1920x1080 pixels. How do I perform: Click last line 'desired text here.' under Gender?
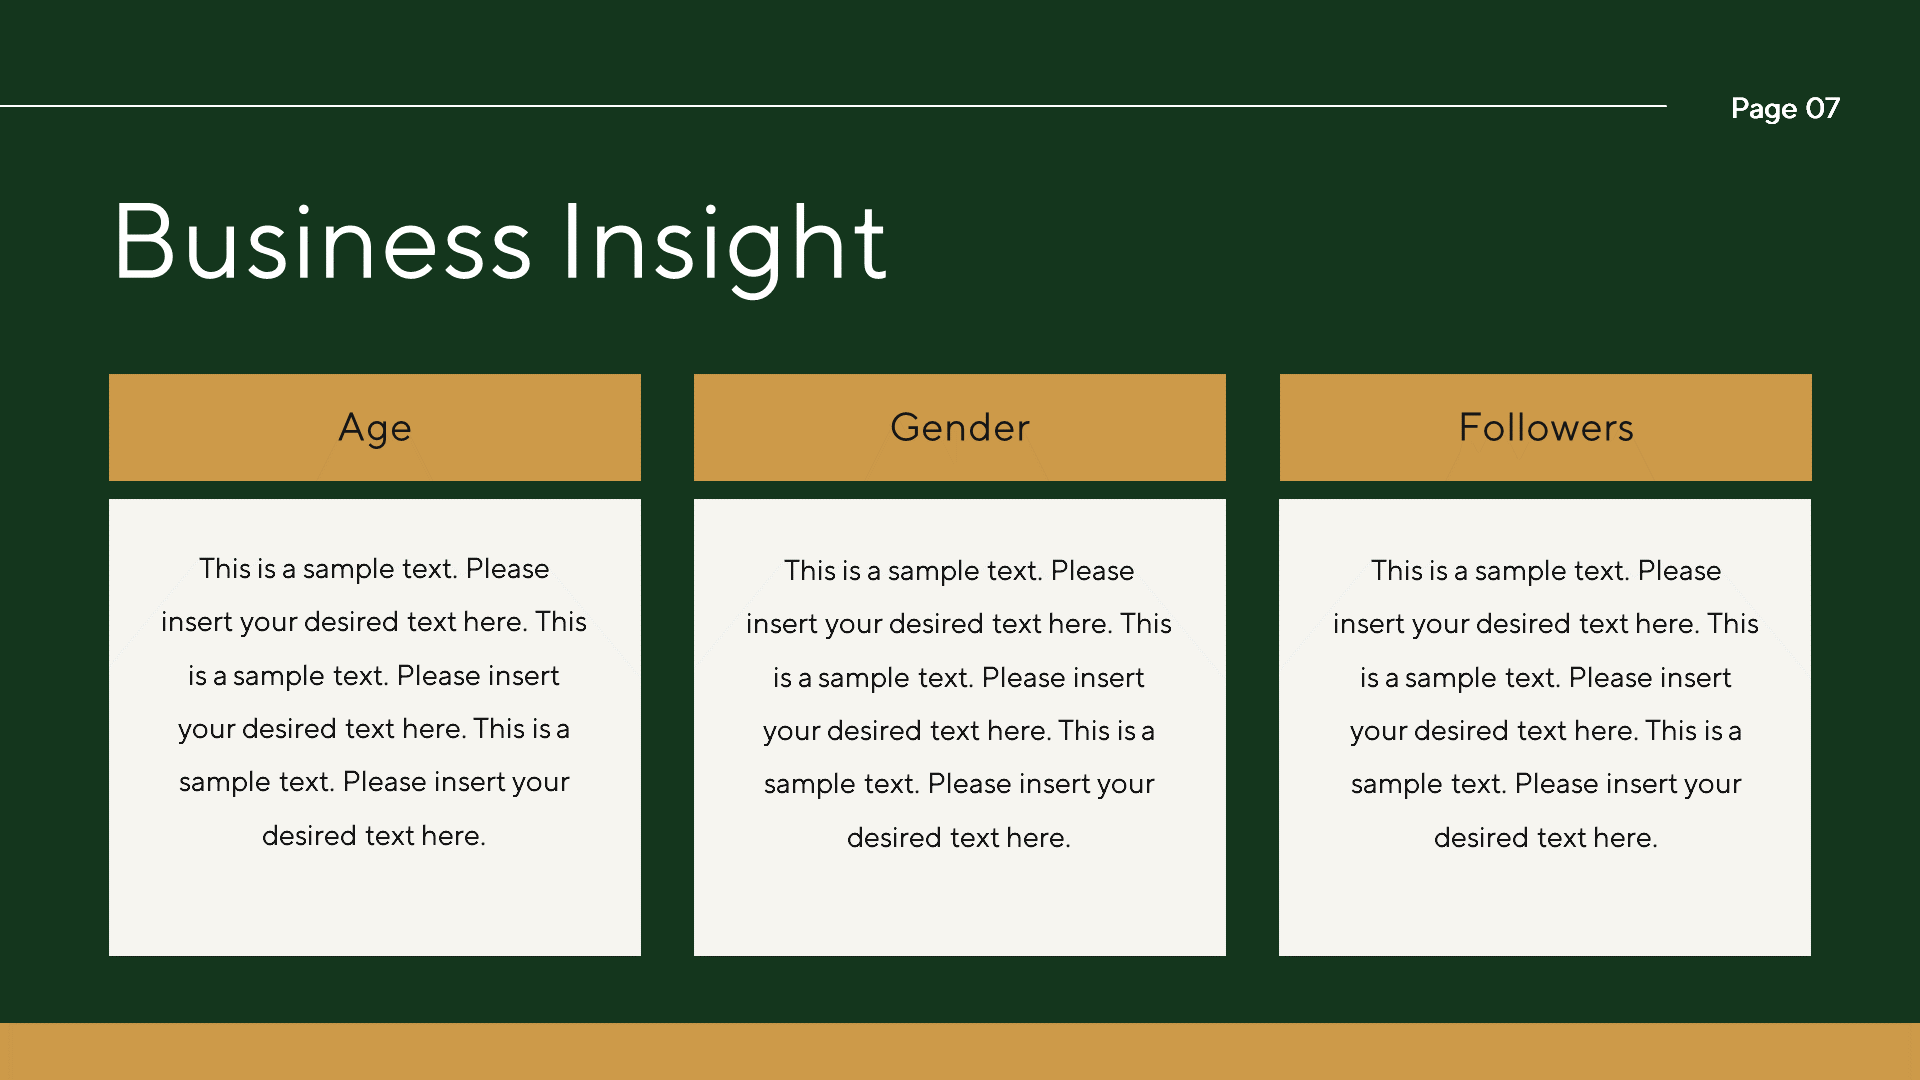pos(959,837)
